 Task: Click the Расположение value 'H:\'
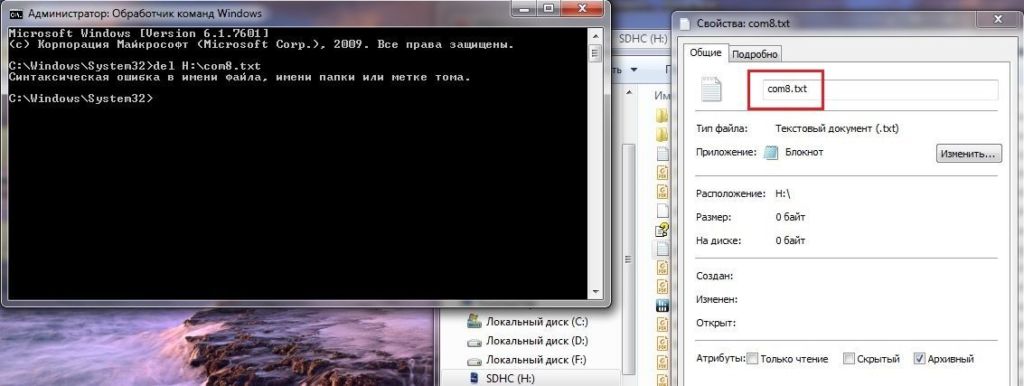[782, 194]
